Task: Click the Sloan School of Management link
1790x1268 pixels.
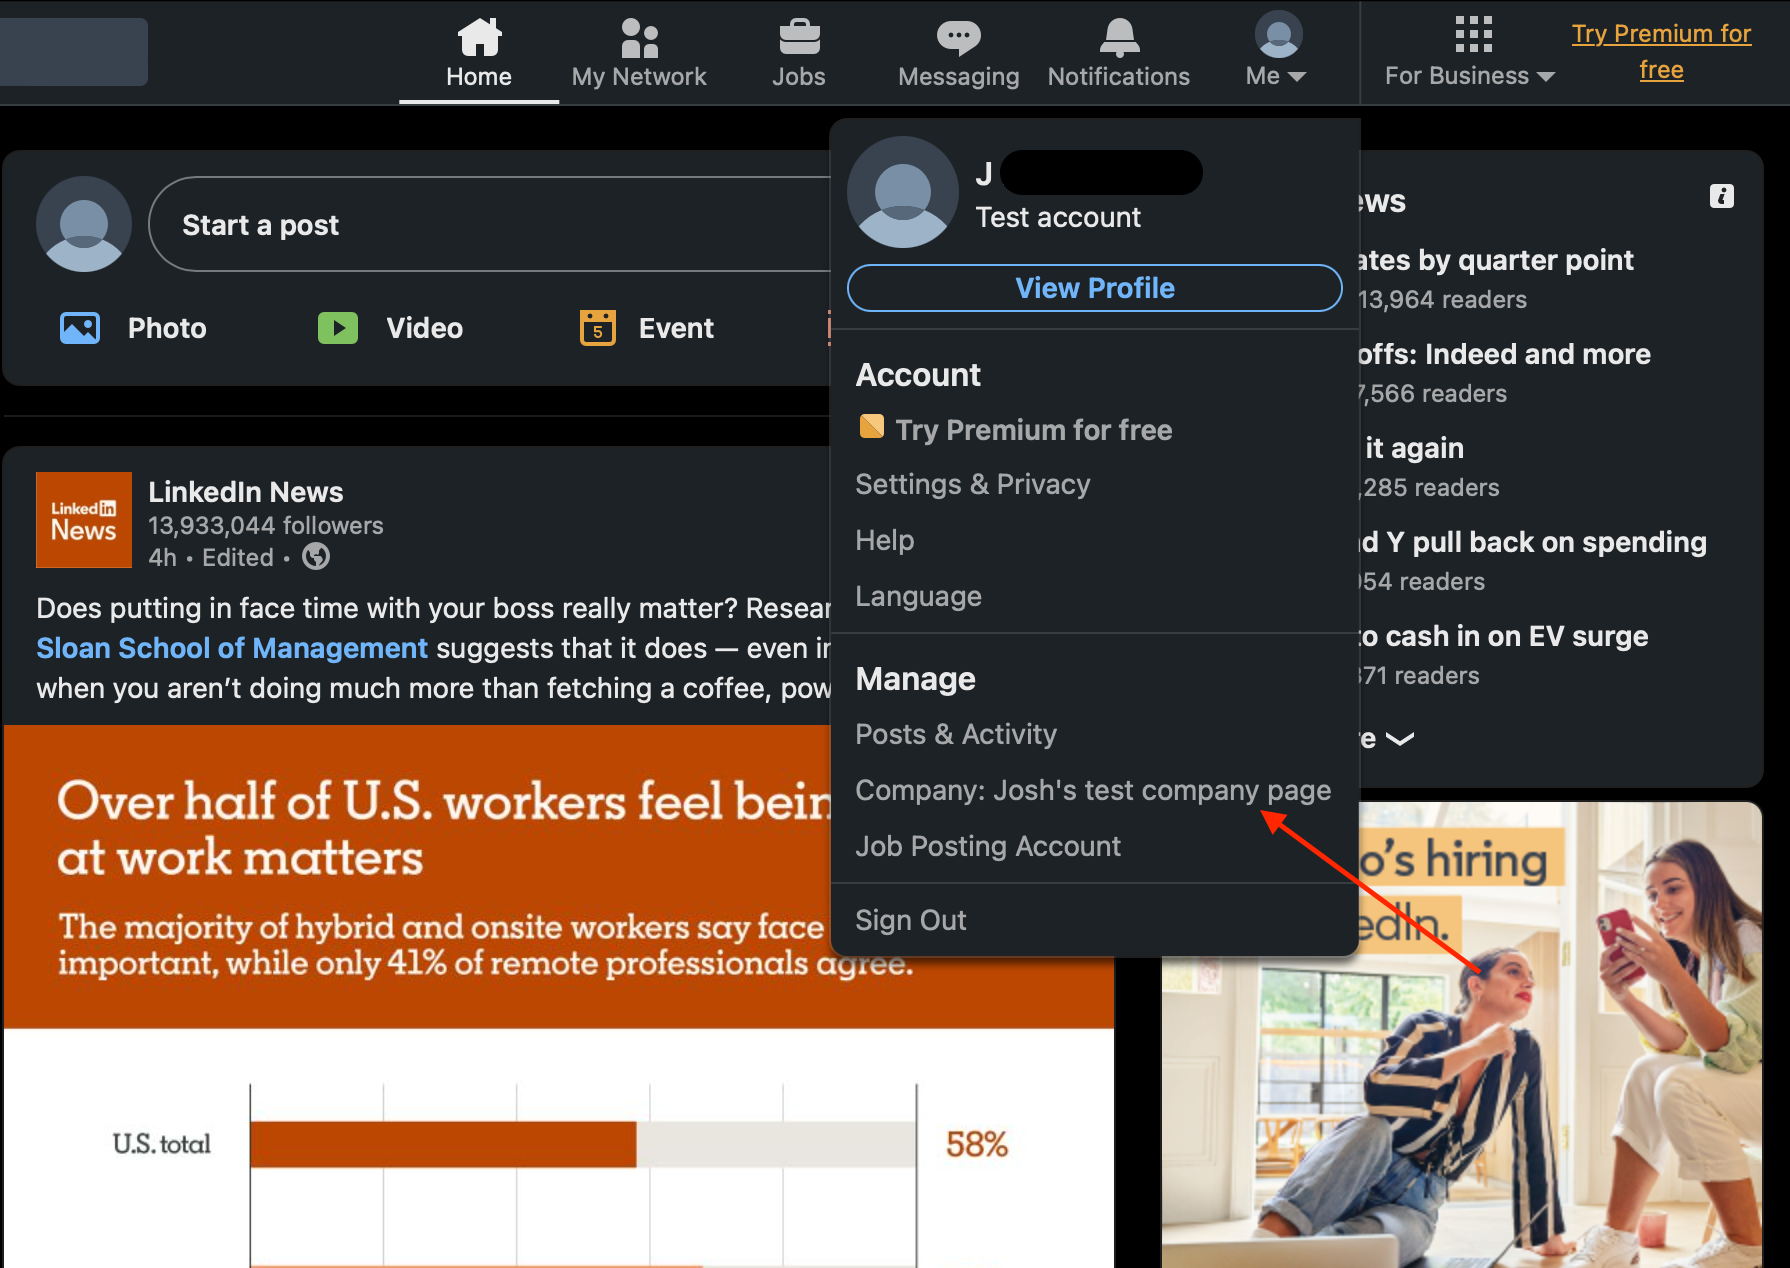Action: coord(232,648)
